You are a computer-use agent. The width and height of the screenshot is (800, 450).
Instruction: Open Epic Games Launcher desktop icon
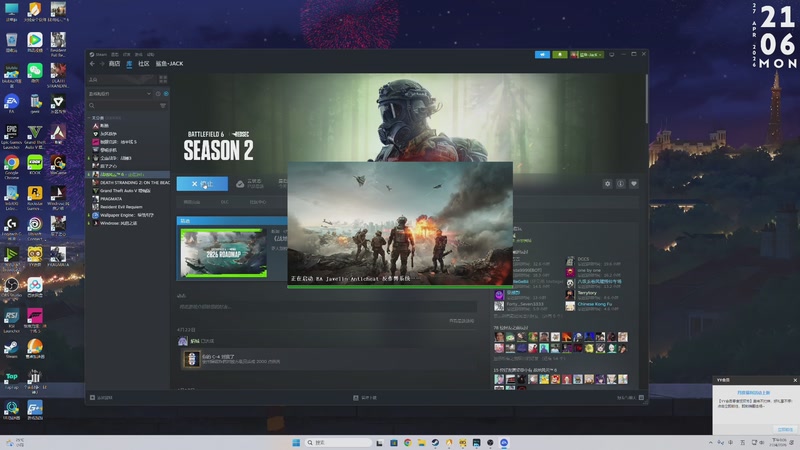(11, 137)
